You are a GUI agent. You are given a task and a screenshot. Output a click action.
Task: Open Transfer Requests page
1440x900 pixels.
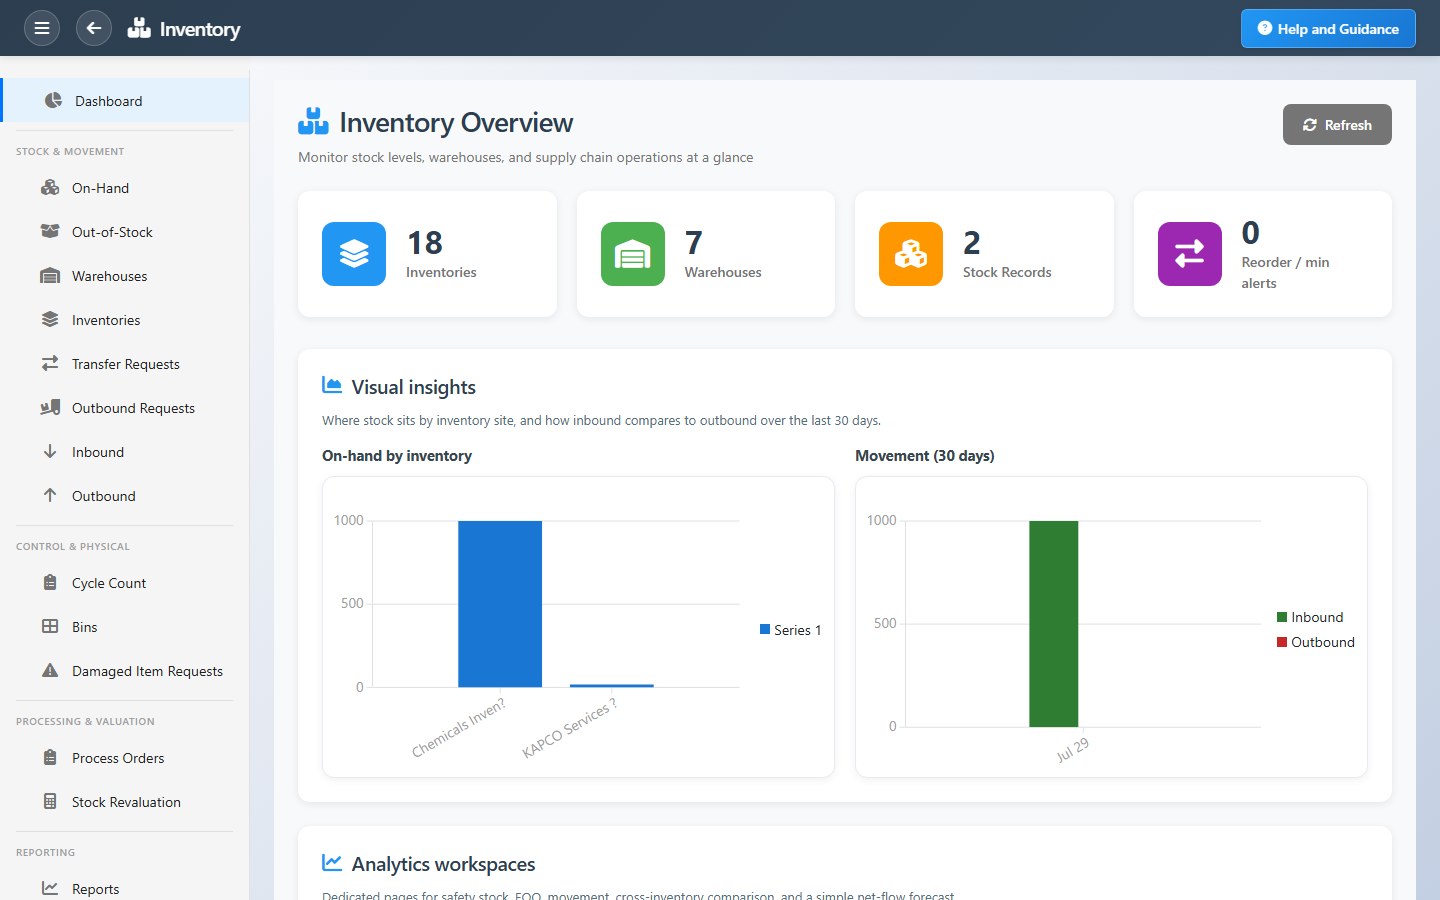tap(125, 364)
